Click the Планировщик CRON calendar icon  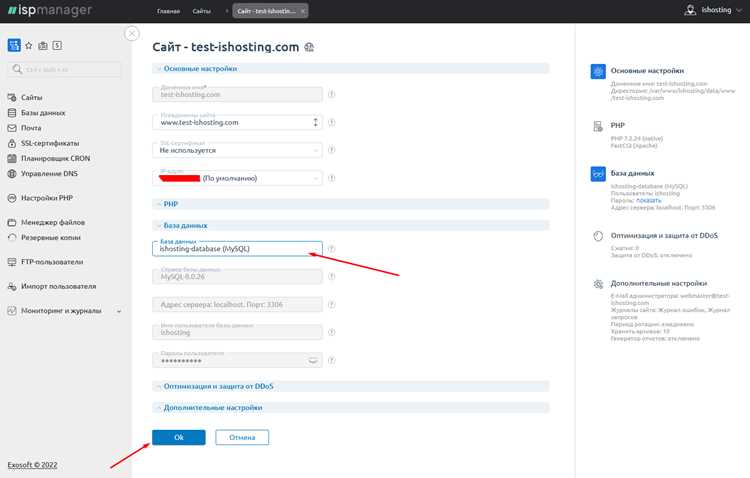(x=12, y=158)
